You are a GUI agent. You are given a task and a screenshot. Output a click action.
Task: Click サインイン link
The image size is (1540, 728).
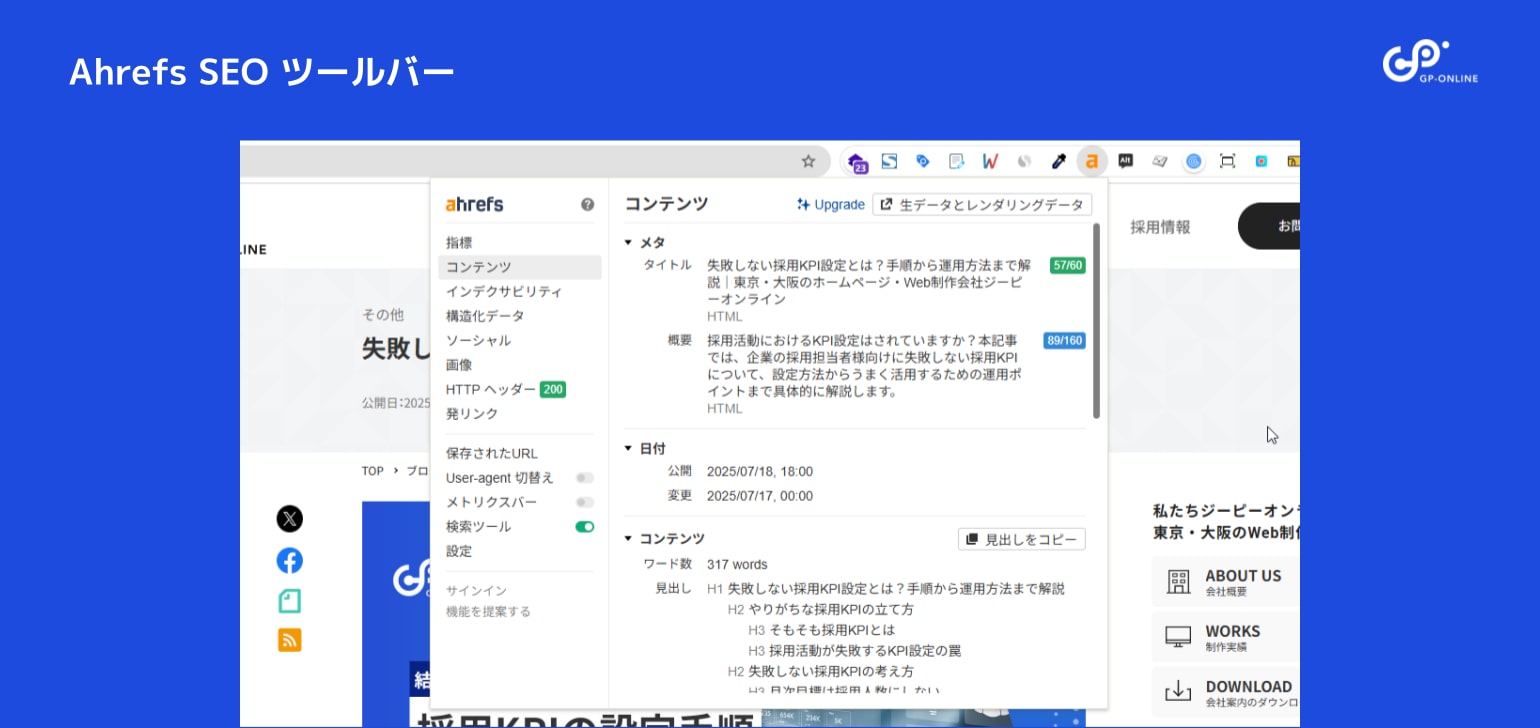coord(476,591)
